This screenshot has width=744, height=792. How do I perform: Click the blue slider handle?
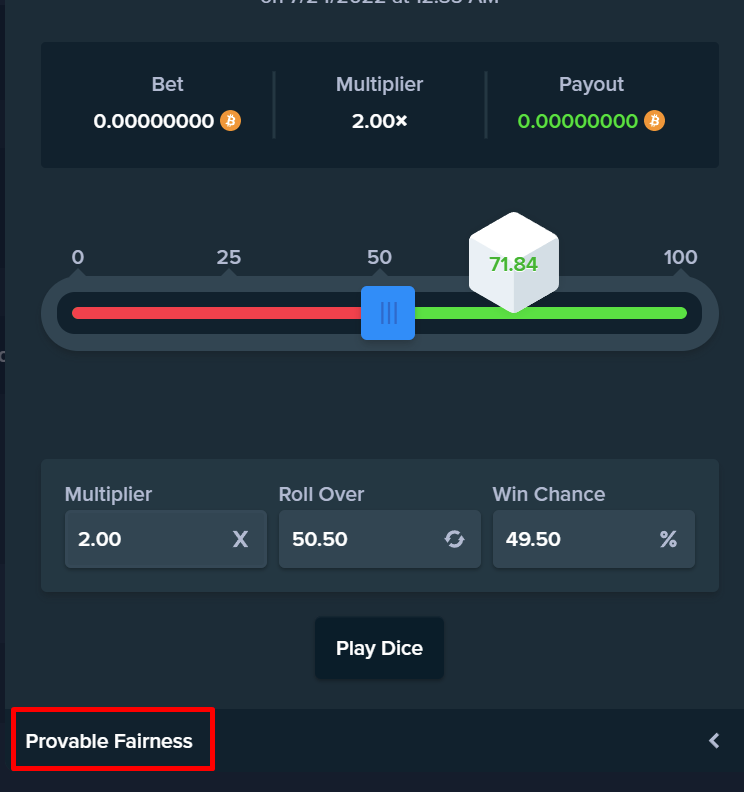pyautogui.click(x=388, y=313)
